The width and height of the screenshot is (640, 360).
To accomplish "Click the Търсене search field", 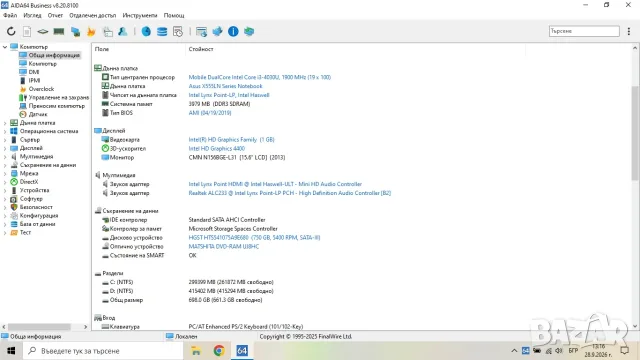I will pyautogui.click(x=584, y=31).
